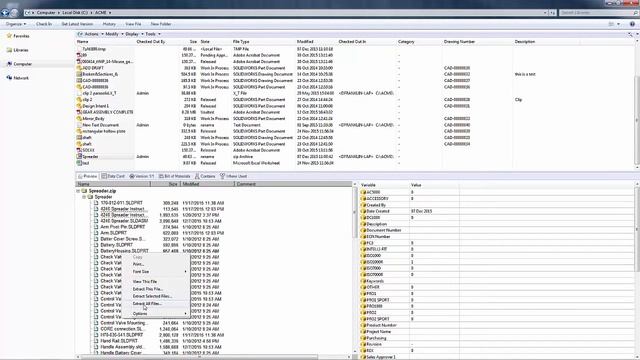This screenshot has width=640, height=360.
Task: Switch to the Contains tab
Action: click(205, 176)
